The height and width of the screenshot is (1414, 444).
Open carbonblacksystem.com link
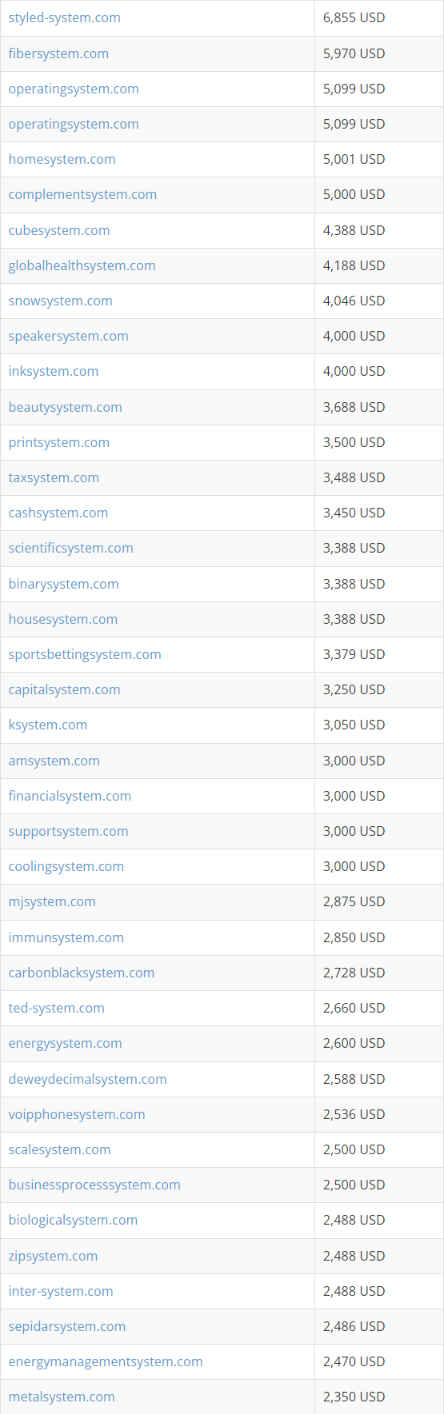click(x=81, y=972)
